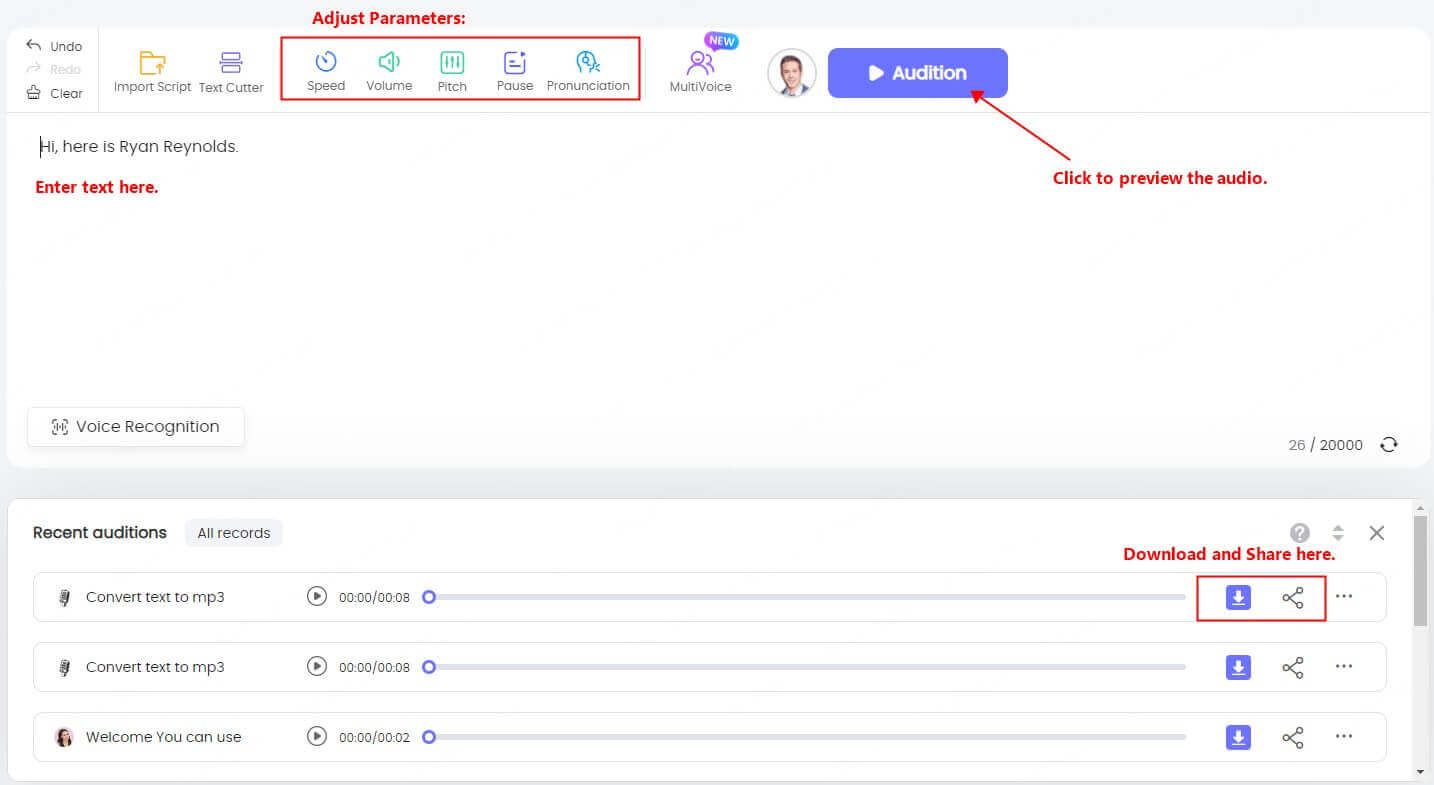The image size is (1434, 785).
Task: Click the Redo button
Action: [x=54, y=69]
